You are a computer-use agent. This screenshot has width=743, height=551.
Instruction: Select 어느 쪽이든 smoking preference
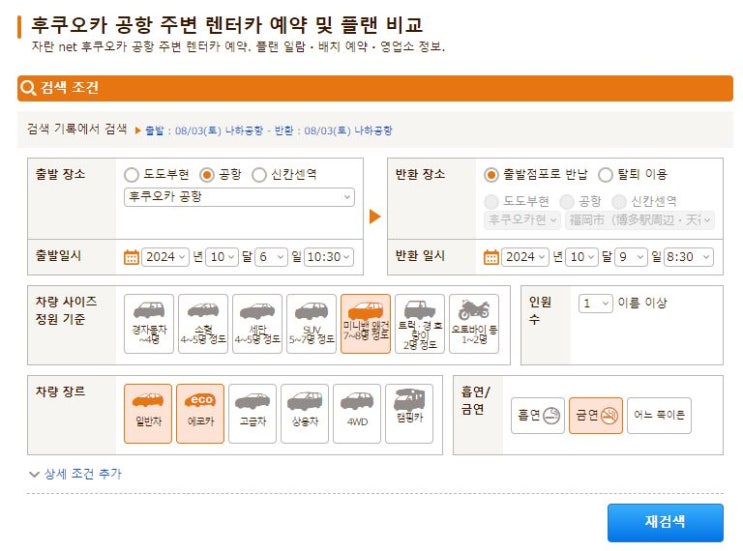click(x=659, y=416)
